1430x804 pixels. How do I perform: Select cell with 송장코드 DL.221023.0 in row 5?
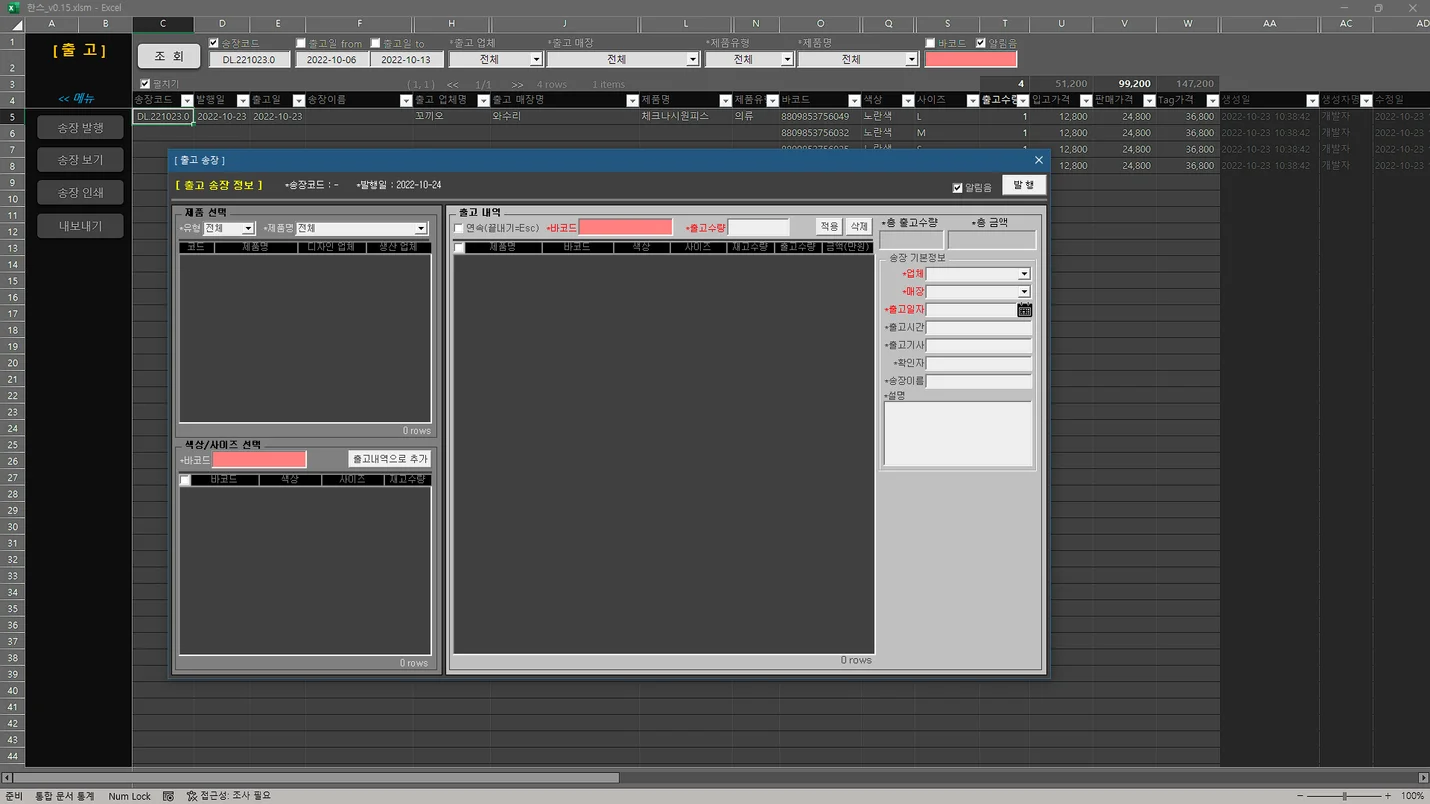pyautogui.click(x=163, y=117)
